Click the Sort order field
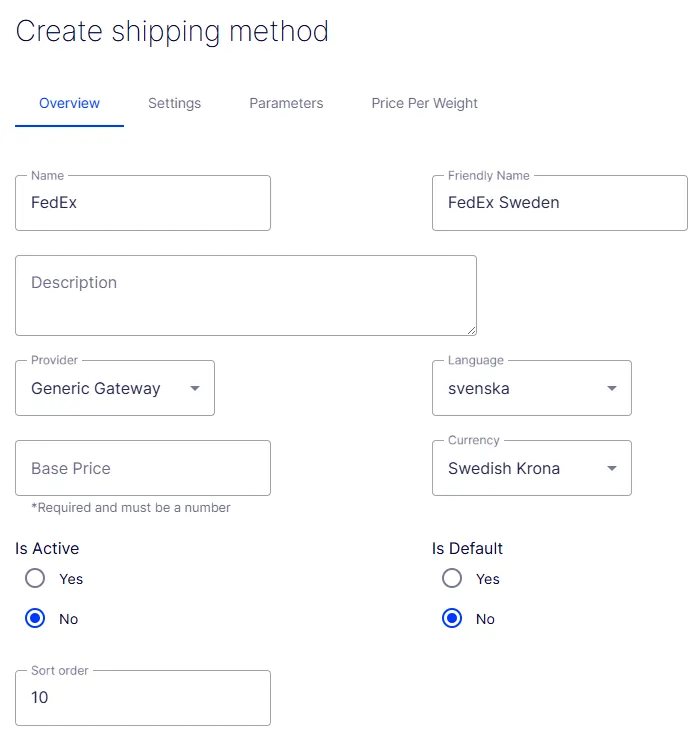Screen dimensions: 700x737 [143, 698]
